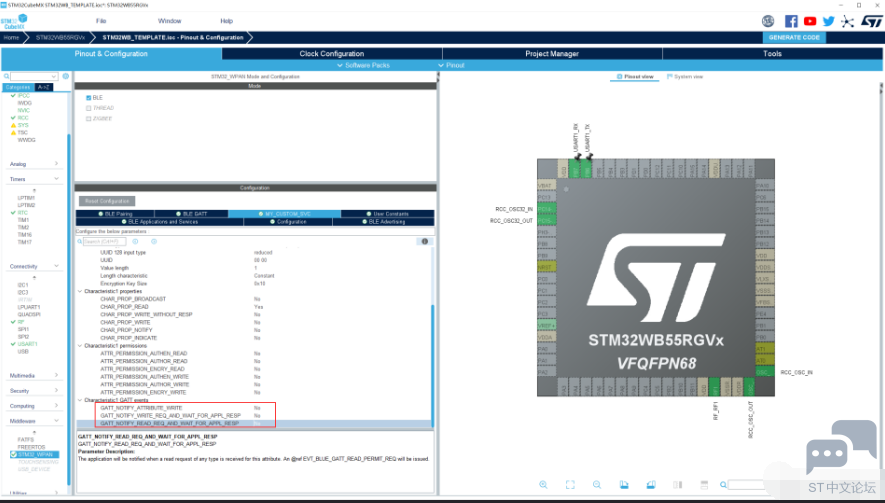Collapse Characteristic1 permissions group
Screen dimensions: 885x503
pos(80,345)
